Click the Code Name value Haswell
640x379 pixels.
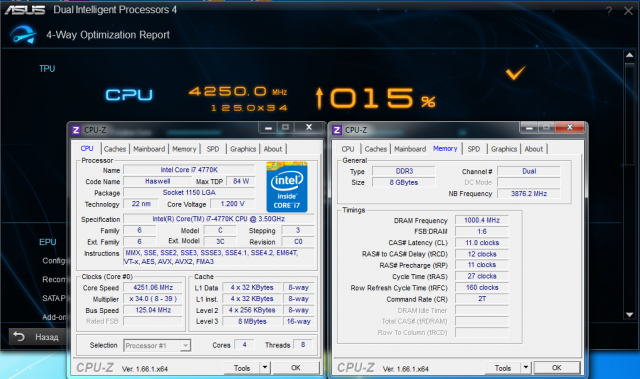(158, 181)
